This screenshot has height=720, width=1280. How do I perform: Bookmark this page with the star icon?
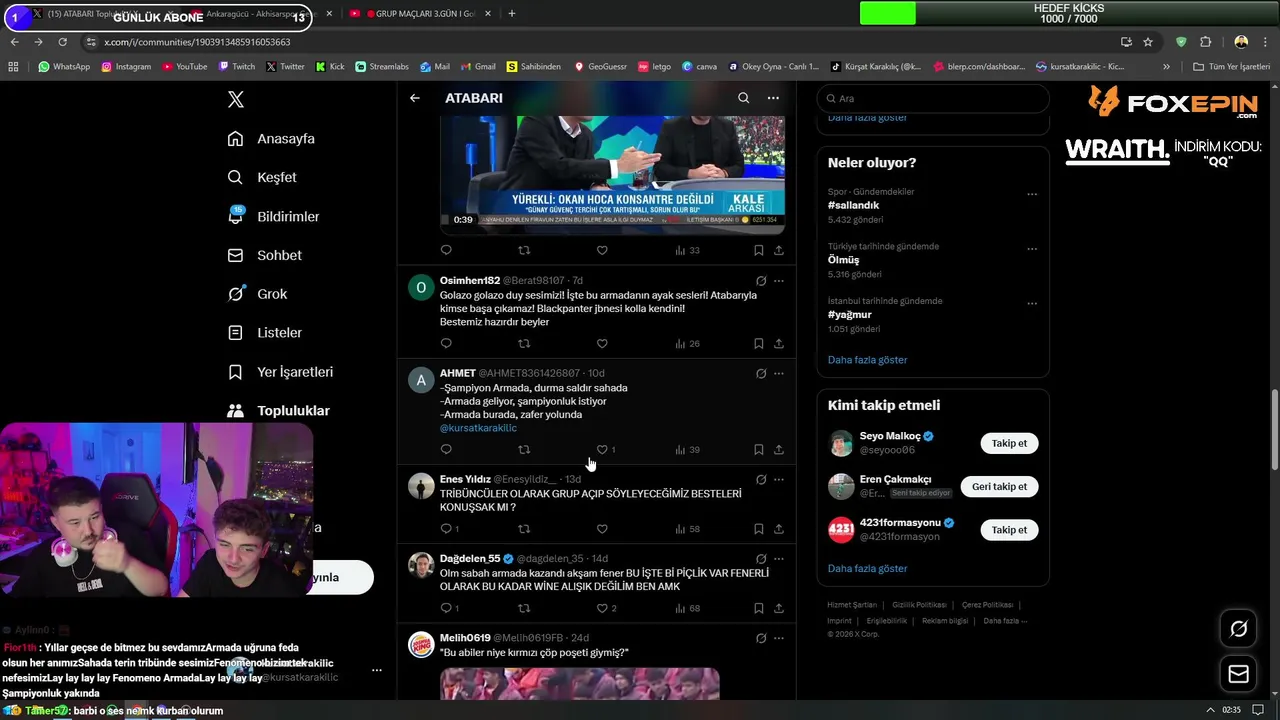point(1148,42)
